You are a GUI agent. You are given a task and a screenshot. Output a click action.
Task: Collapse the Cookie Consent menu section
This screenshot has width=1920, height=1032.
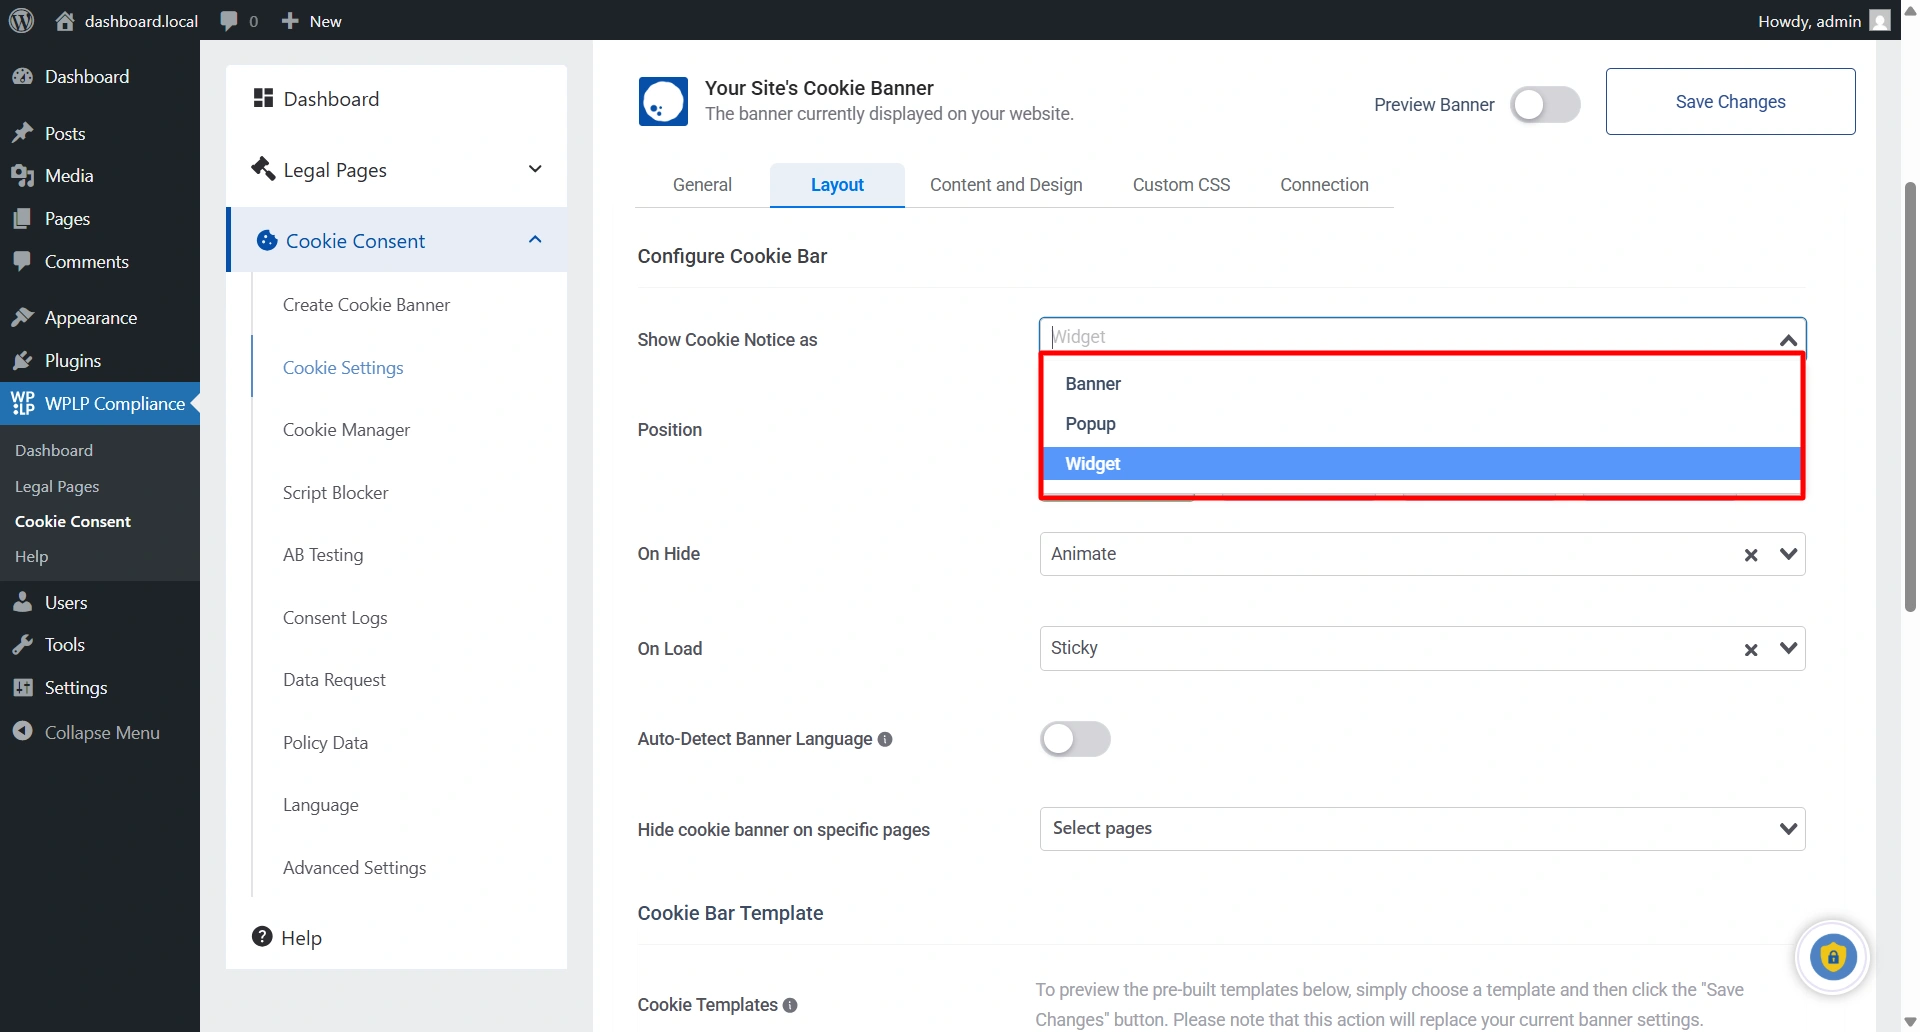coord(535,240)
